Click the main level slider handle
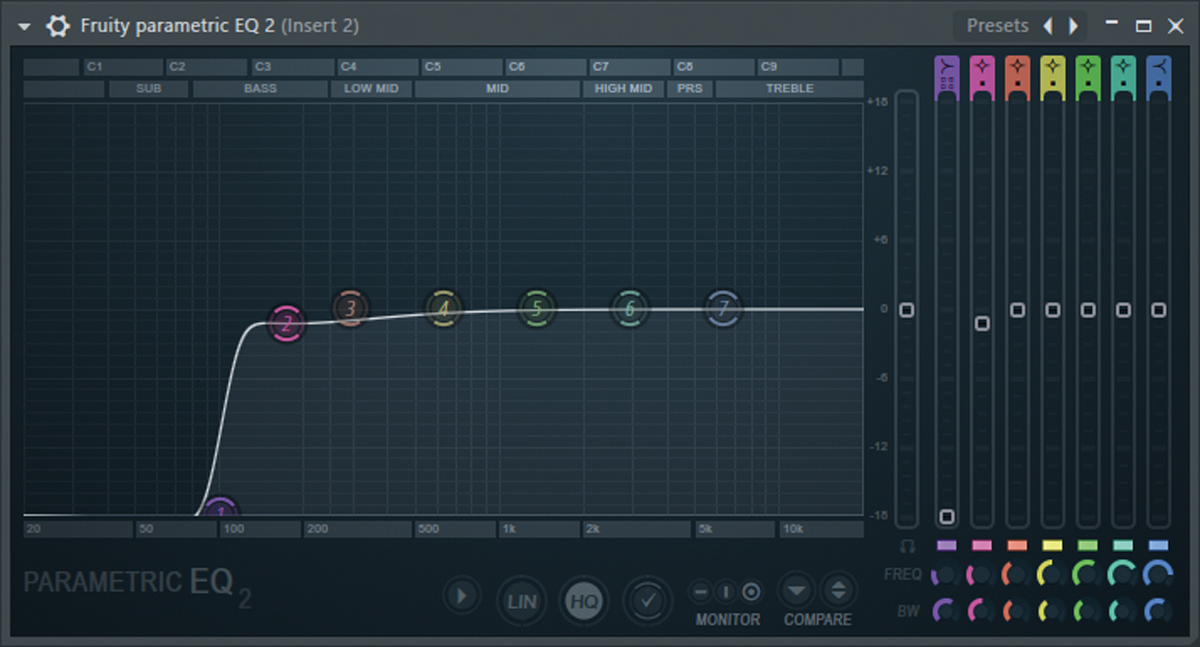The height and width of the screenshot is (647, 1200). 907,310
